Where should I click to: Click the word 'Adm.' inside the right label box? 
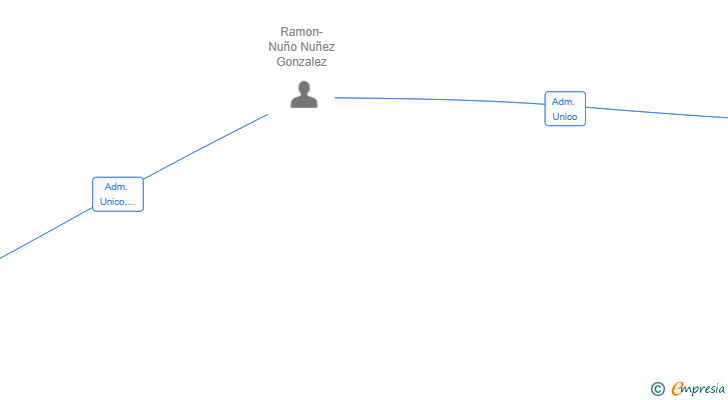click(563, 102)
